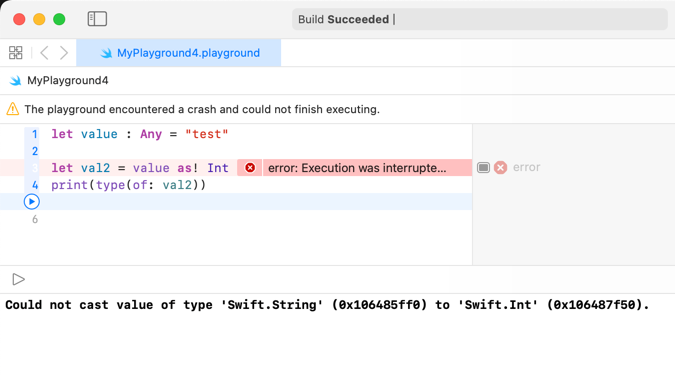
Task: Click the 'error' result text in sidebar
Action: tap(526, 167)
